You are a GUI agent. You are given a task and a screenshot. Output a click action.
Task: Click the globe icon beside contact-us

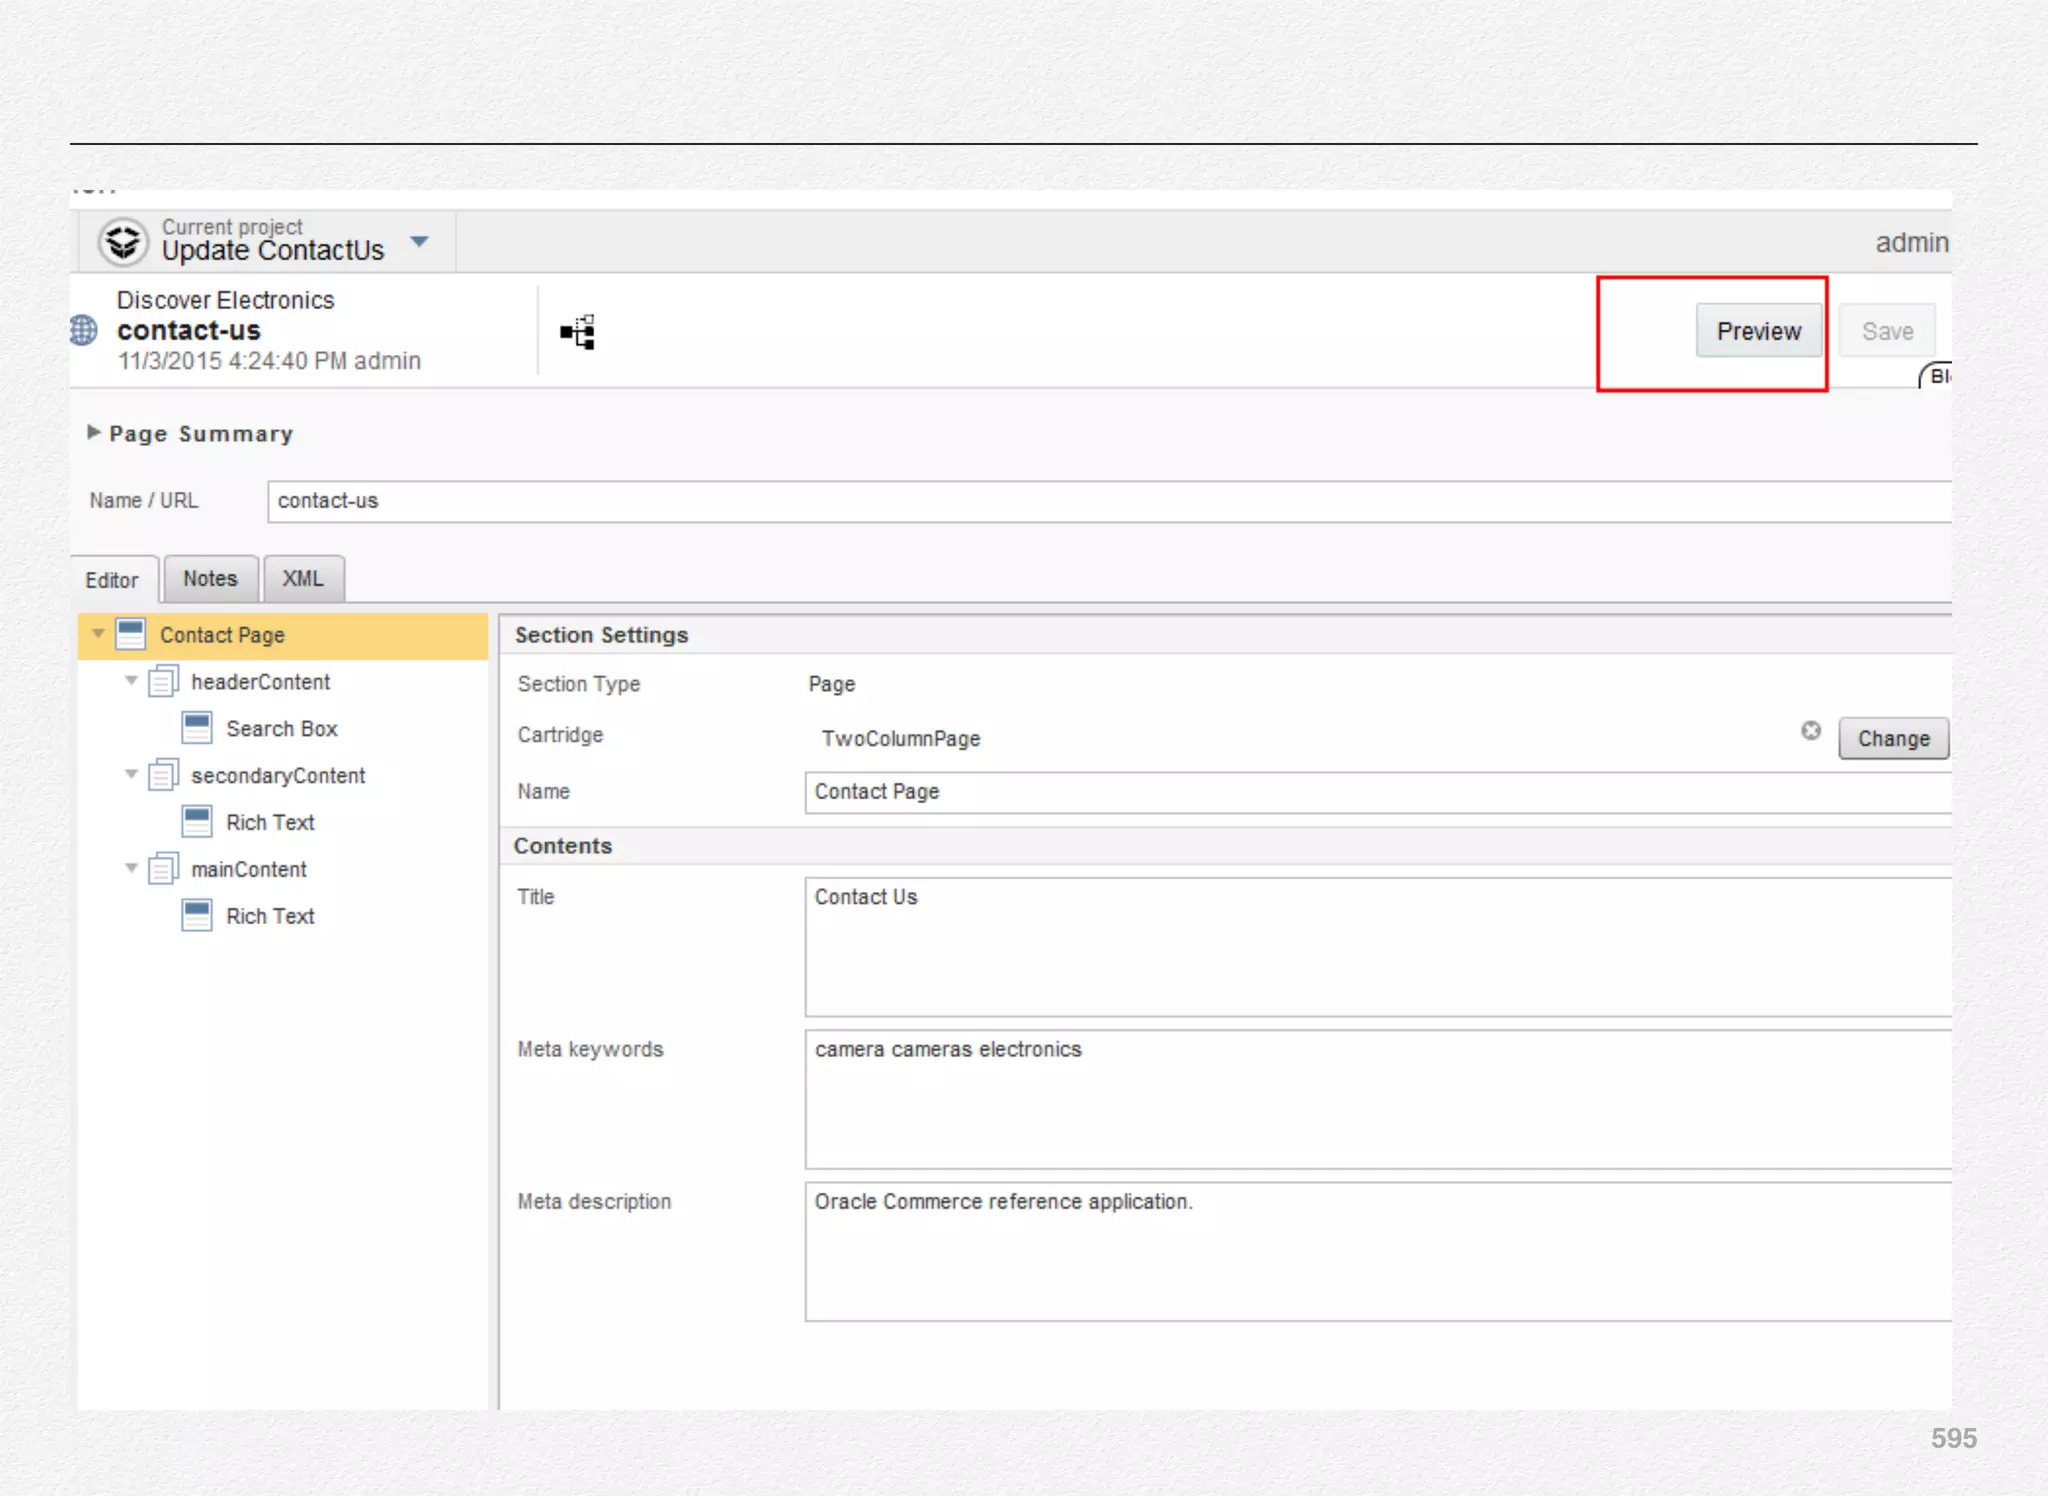[x=84, y=330]
